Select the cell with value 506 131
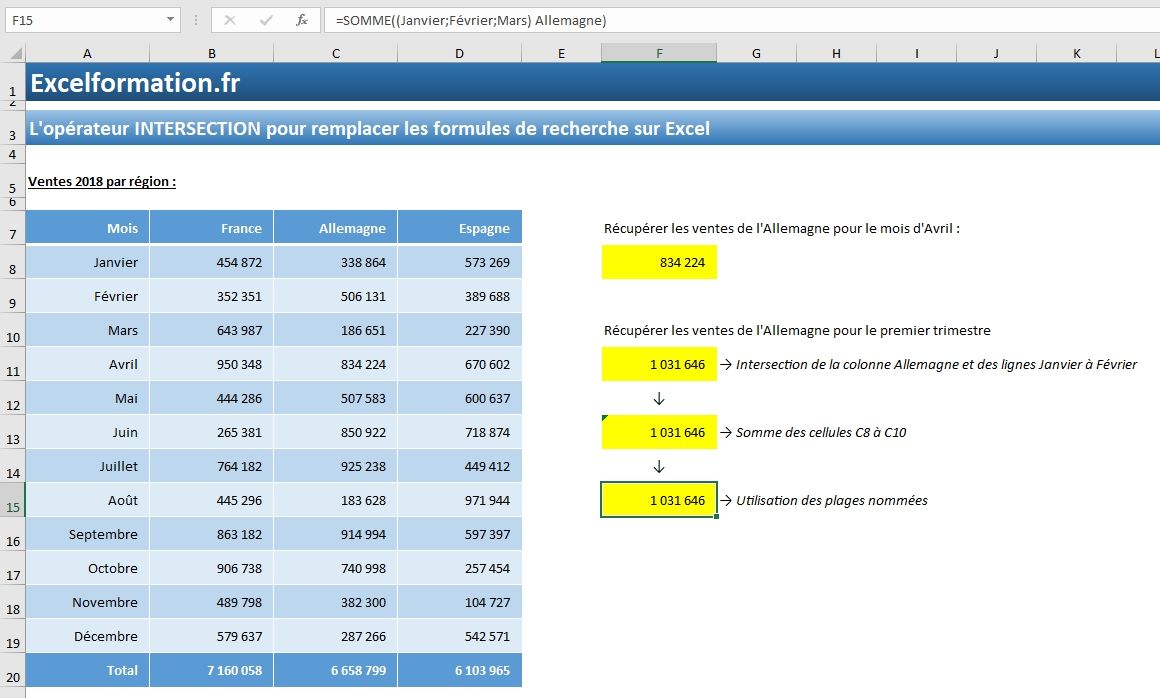1160x698 pixels. [x=336, y=297]
